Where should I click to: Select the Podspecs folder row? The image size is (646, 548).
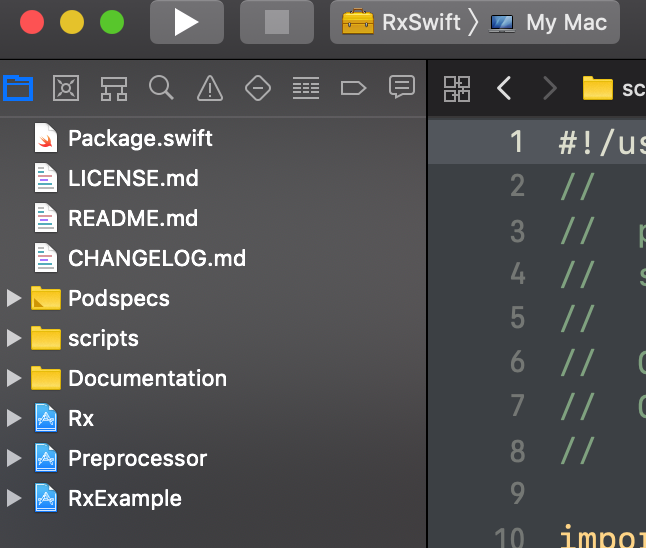point(213,298)
